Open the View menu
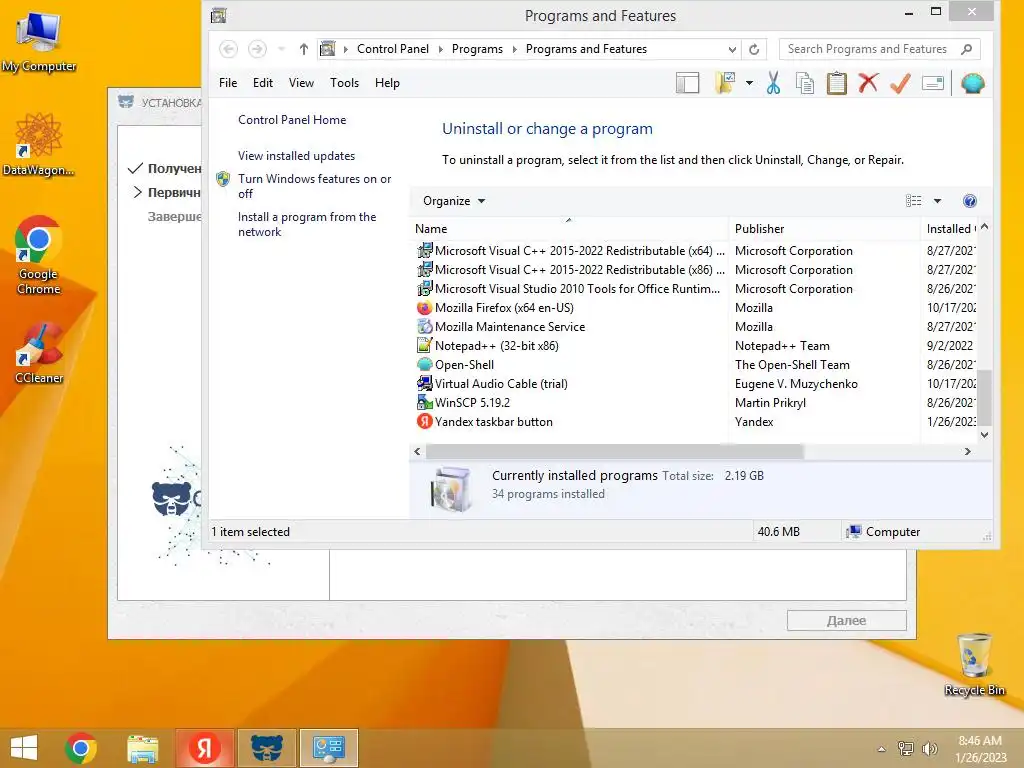The height and width of the screenshot is (768, 1024). click(x=301, y=83)
